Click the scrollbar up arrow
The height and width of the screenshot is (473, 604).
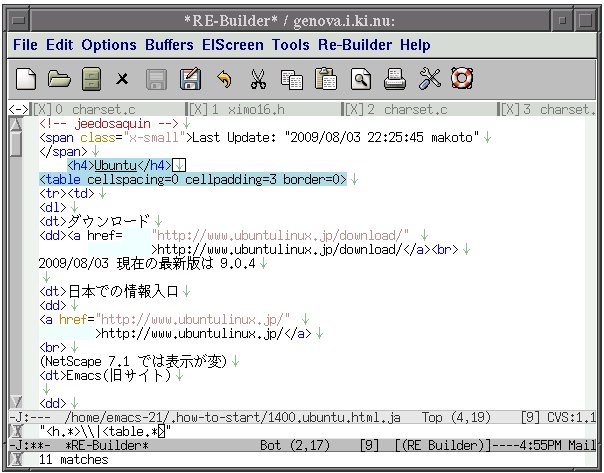pyautogui.click(x=16, y=124)
